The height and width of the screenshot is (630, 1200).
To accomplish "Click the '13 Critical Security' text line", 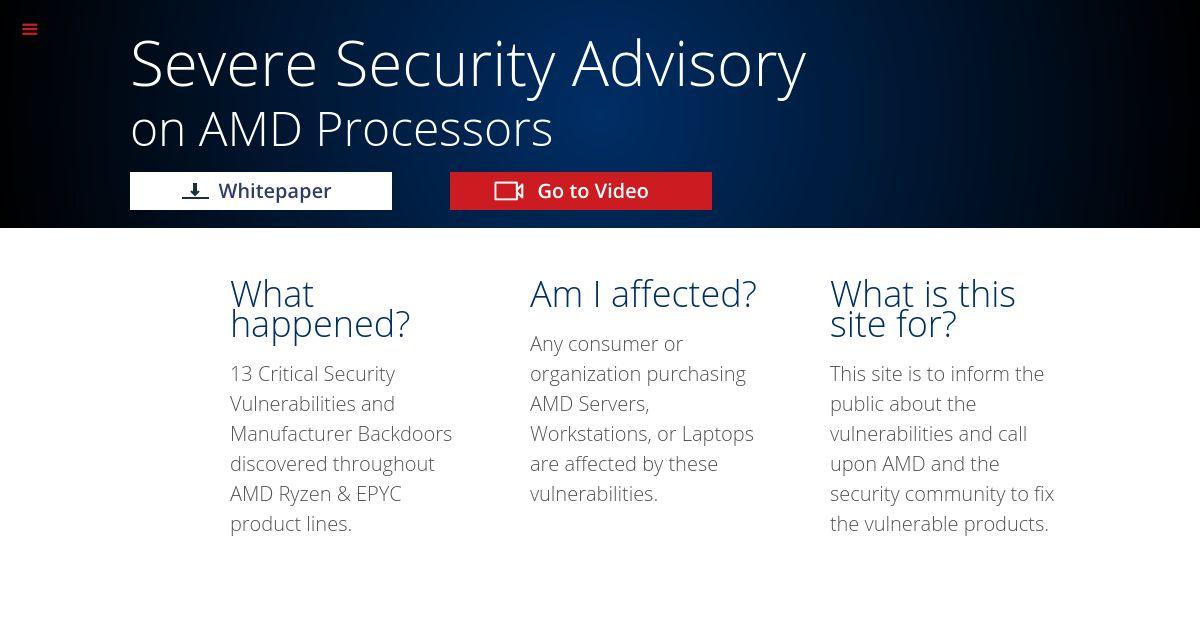I will (x=312, y=374).
